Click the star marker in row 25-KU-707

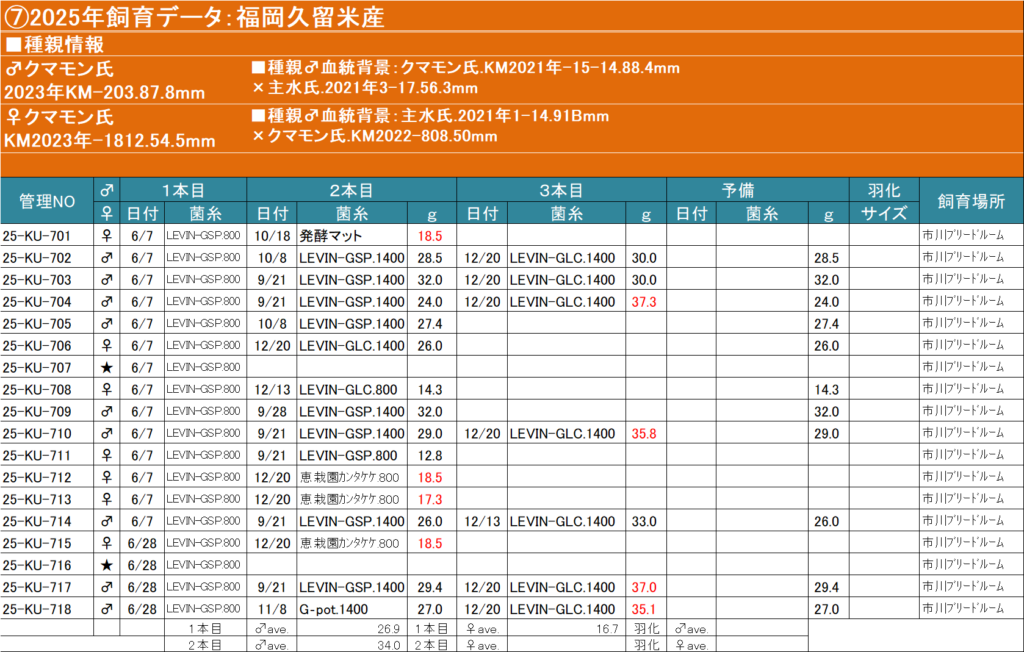click(x=108, y=368)
